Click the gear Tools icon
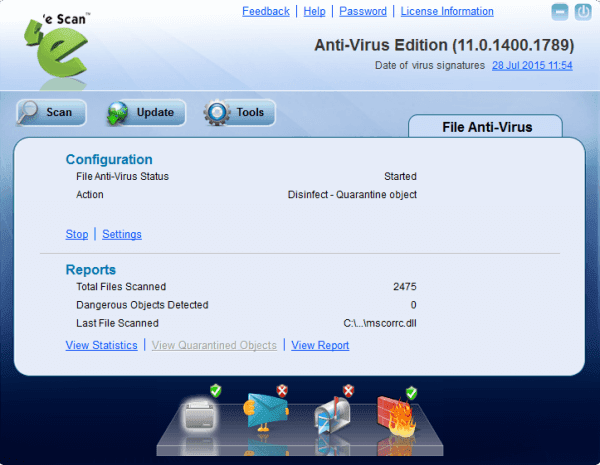600x465 pixels. coord(217,113)
